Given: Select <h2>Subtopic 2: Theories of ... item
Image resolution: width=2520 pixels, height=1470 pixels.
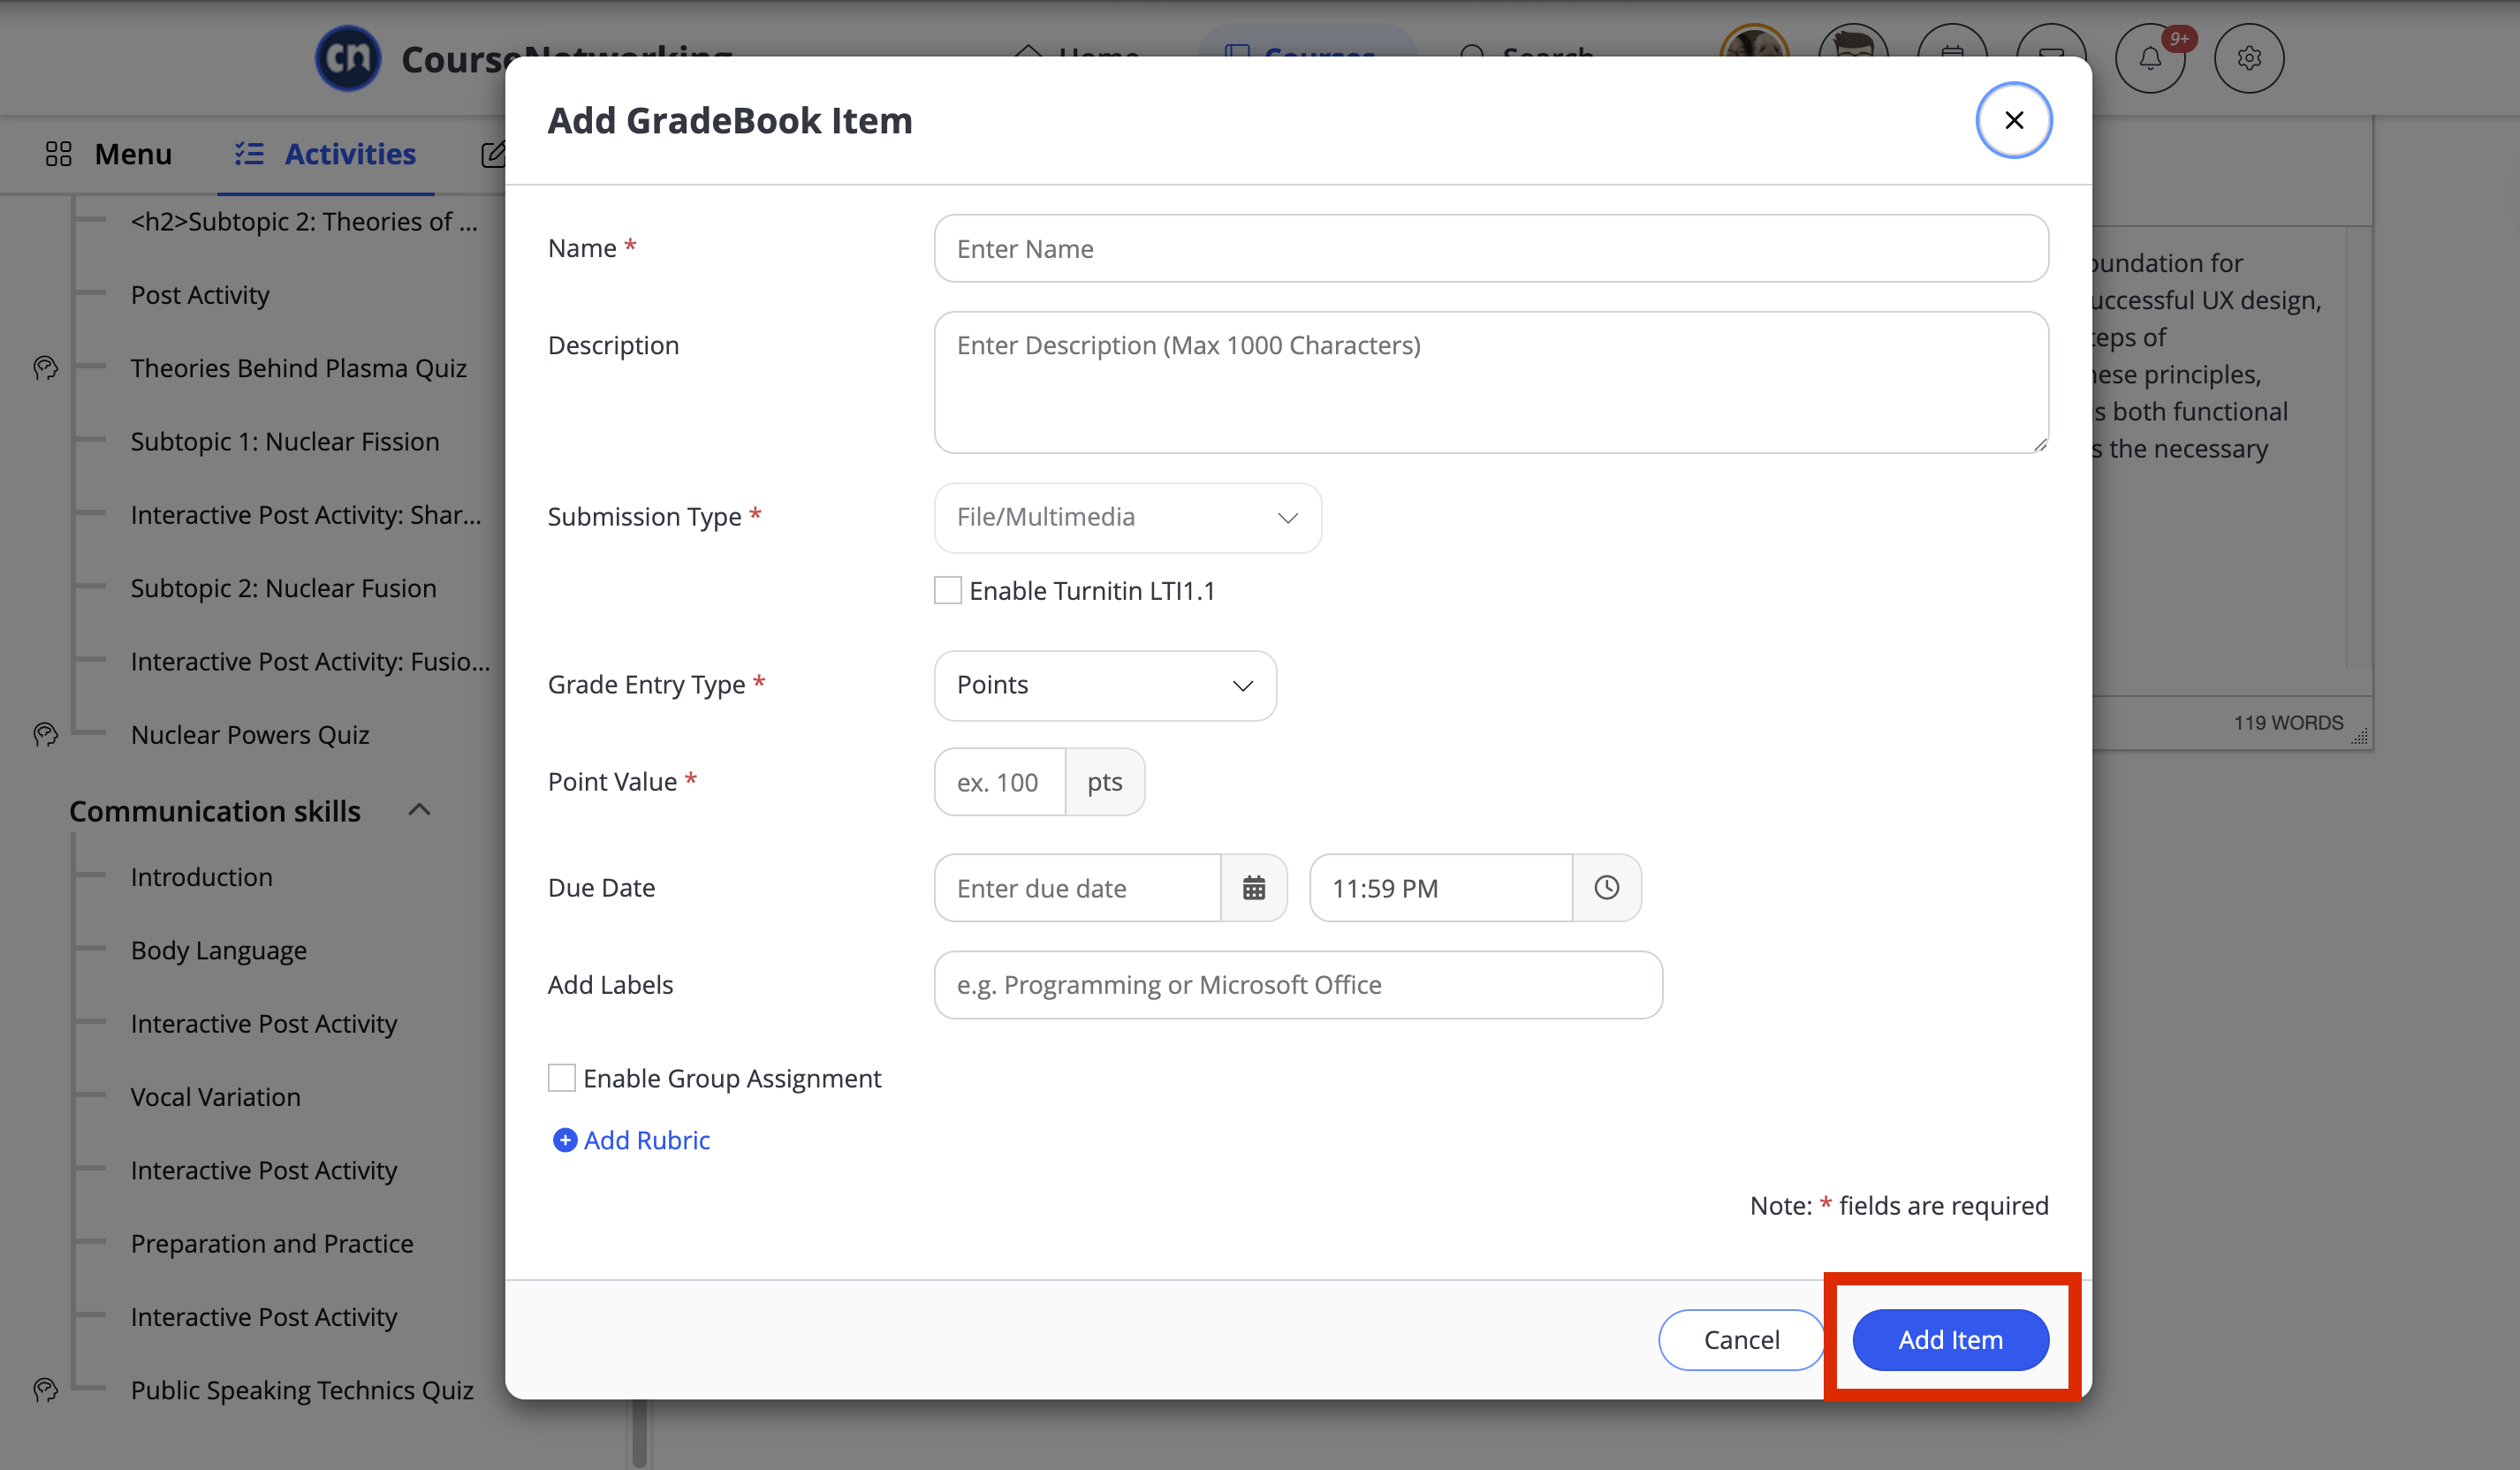Looking at the screenshot, I should pyautogui.click(x=304, y=221).
